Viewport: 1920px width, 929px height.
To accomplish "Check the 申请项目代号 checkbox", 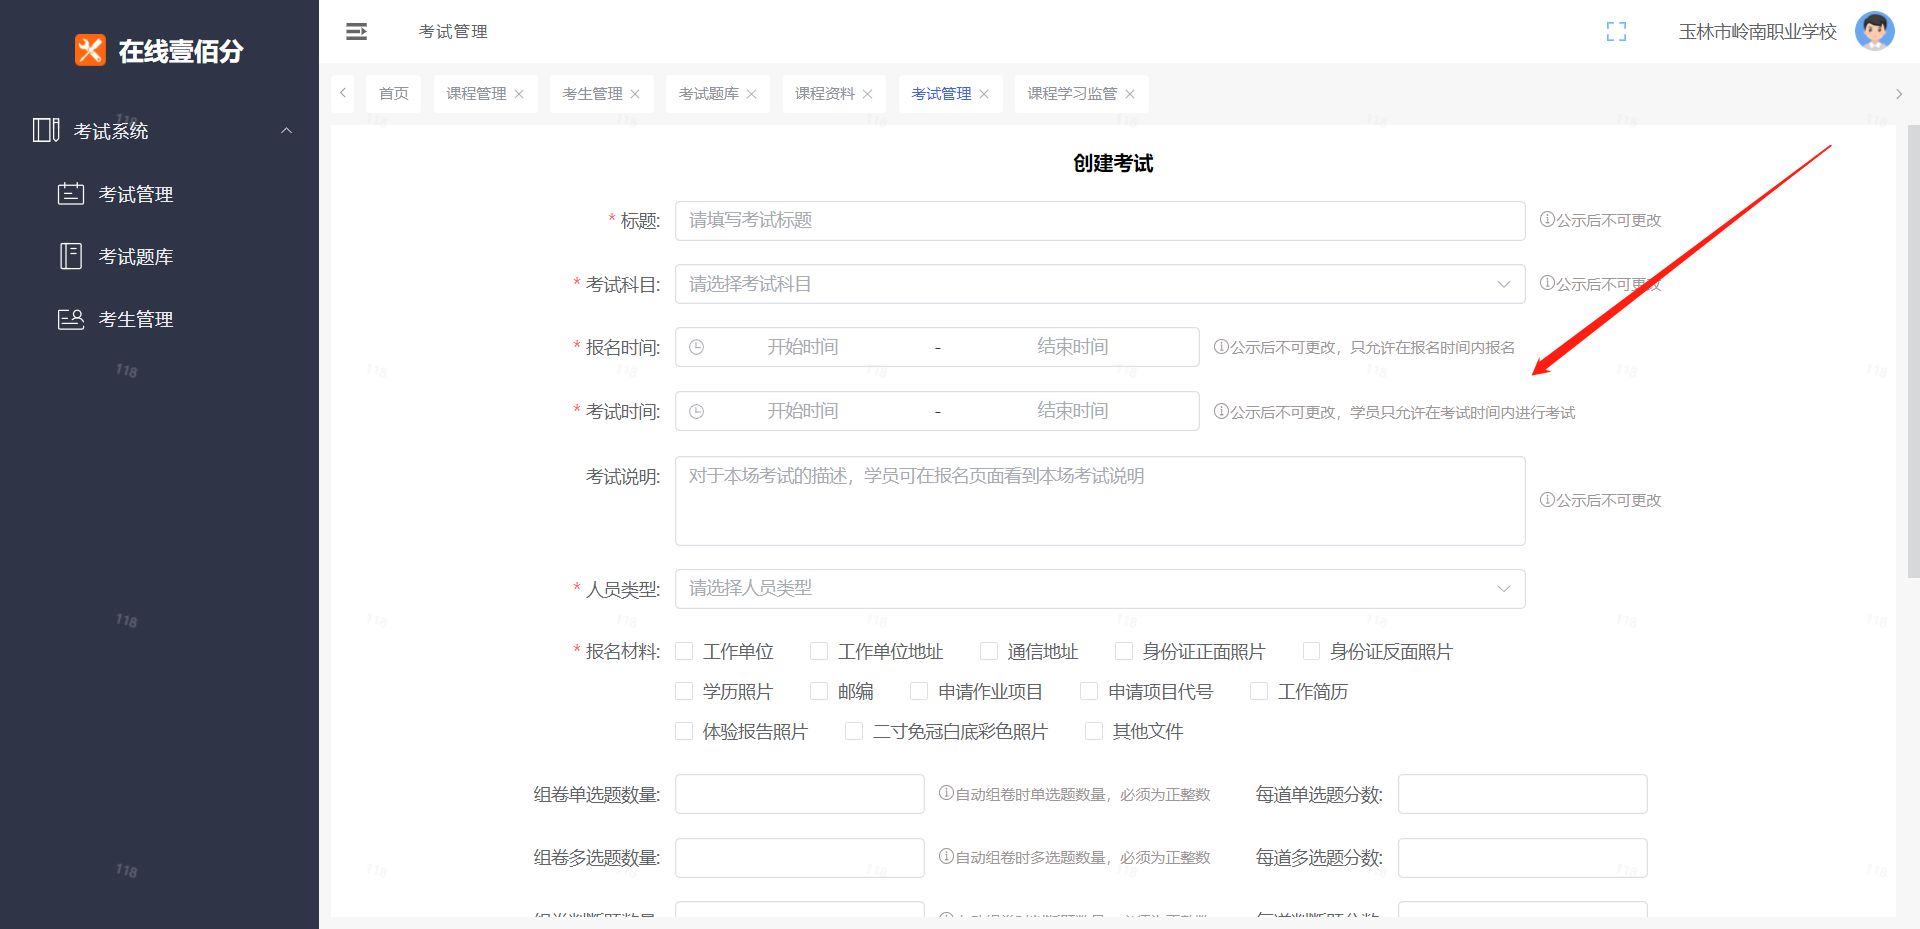I will 1089,691.
